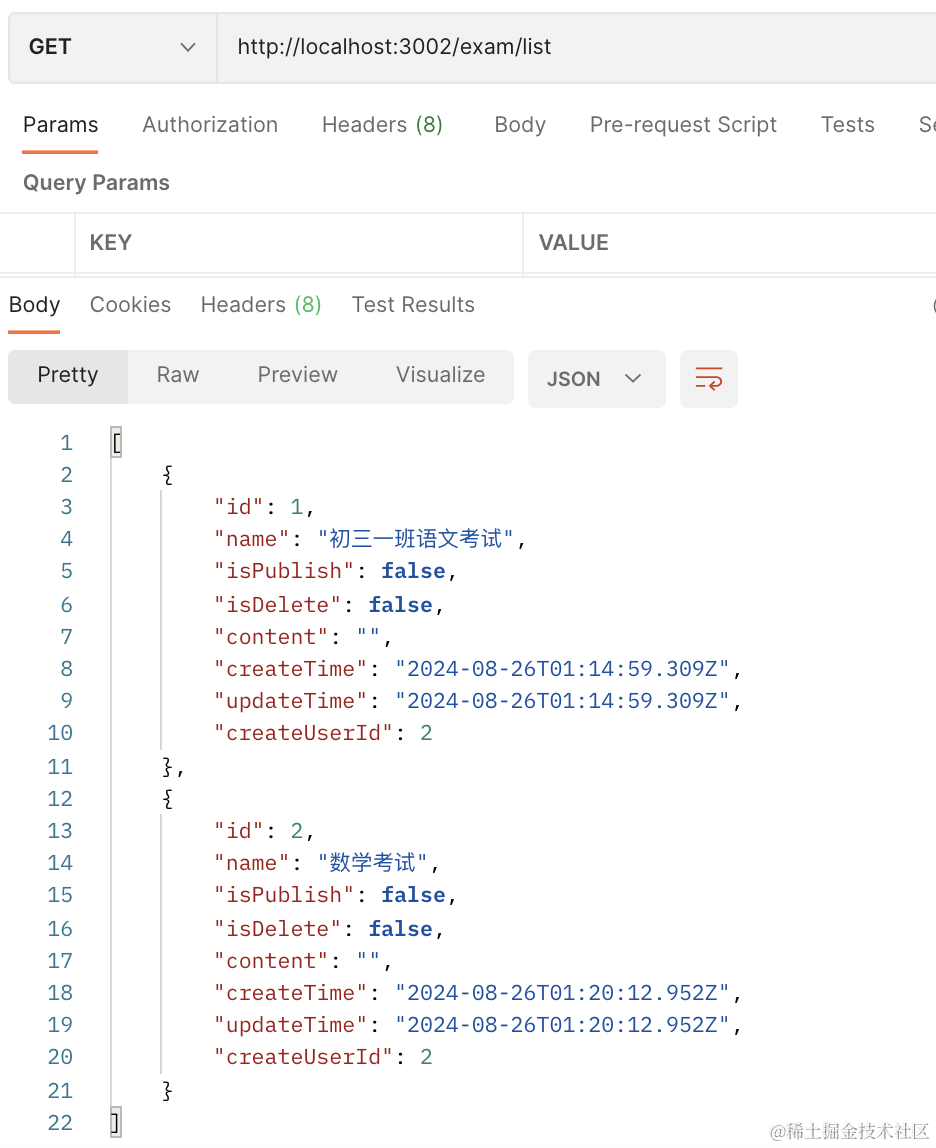936x1148 pixels.
Task: Expand the JSON response format dropdown
Action: click(x=595, y=378)
